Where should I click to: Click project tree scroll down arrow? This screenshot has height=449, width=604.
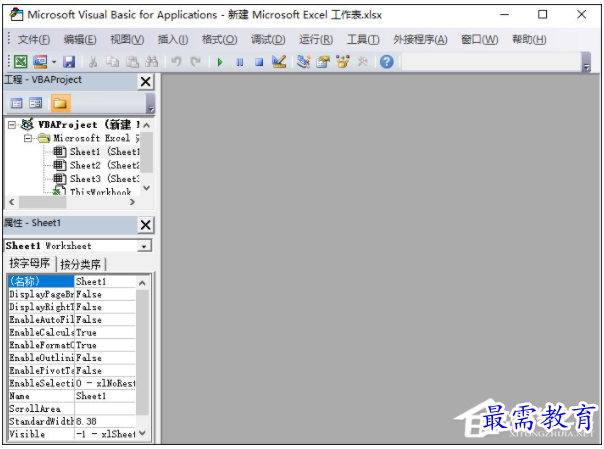[146, 188]
